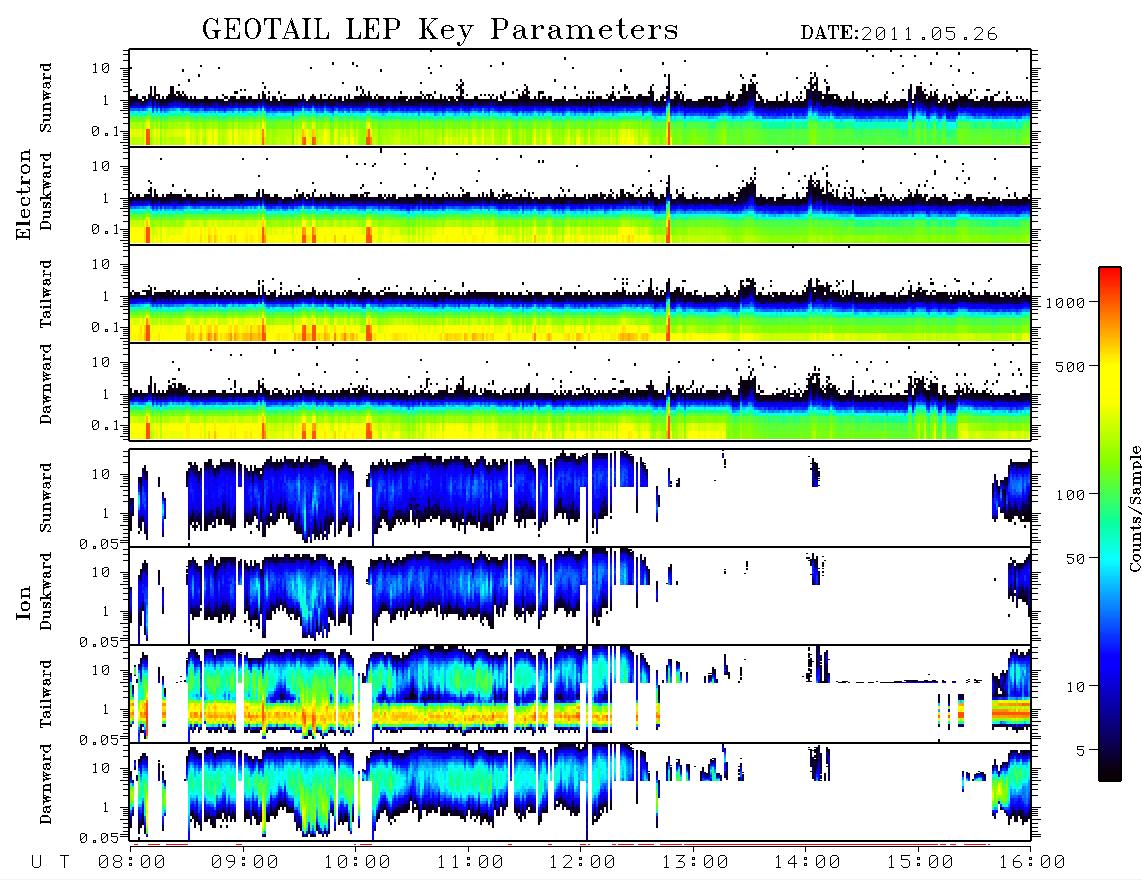Click the '500' color scale value

[1071, 366]
